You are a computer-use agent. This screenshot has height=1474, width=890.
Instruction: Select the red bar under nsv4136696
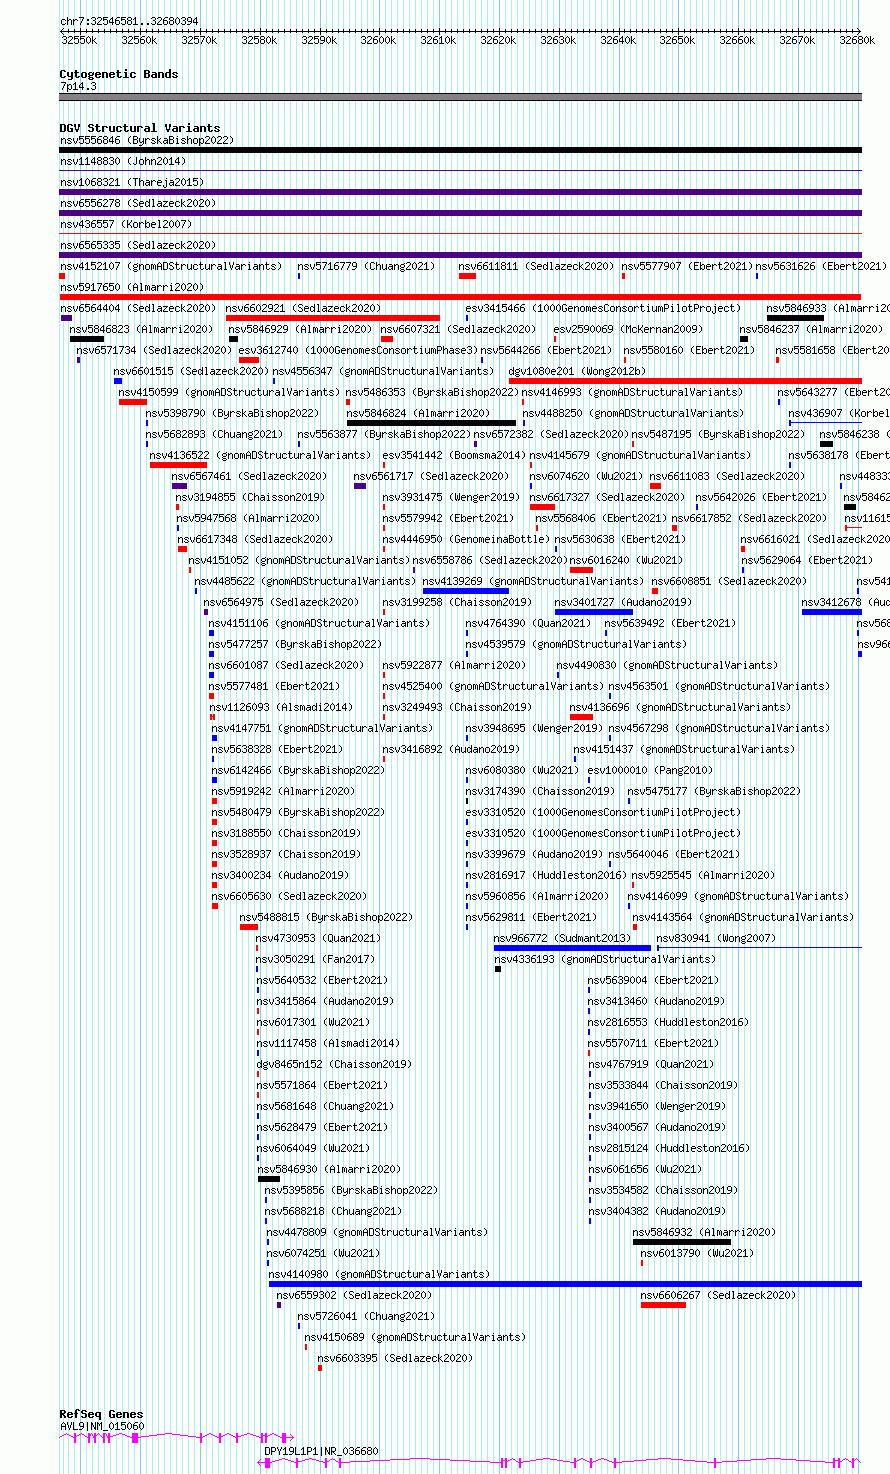pos(581,717)
